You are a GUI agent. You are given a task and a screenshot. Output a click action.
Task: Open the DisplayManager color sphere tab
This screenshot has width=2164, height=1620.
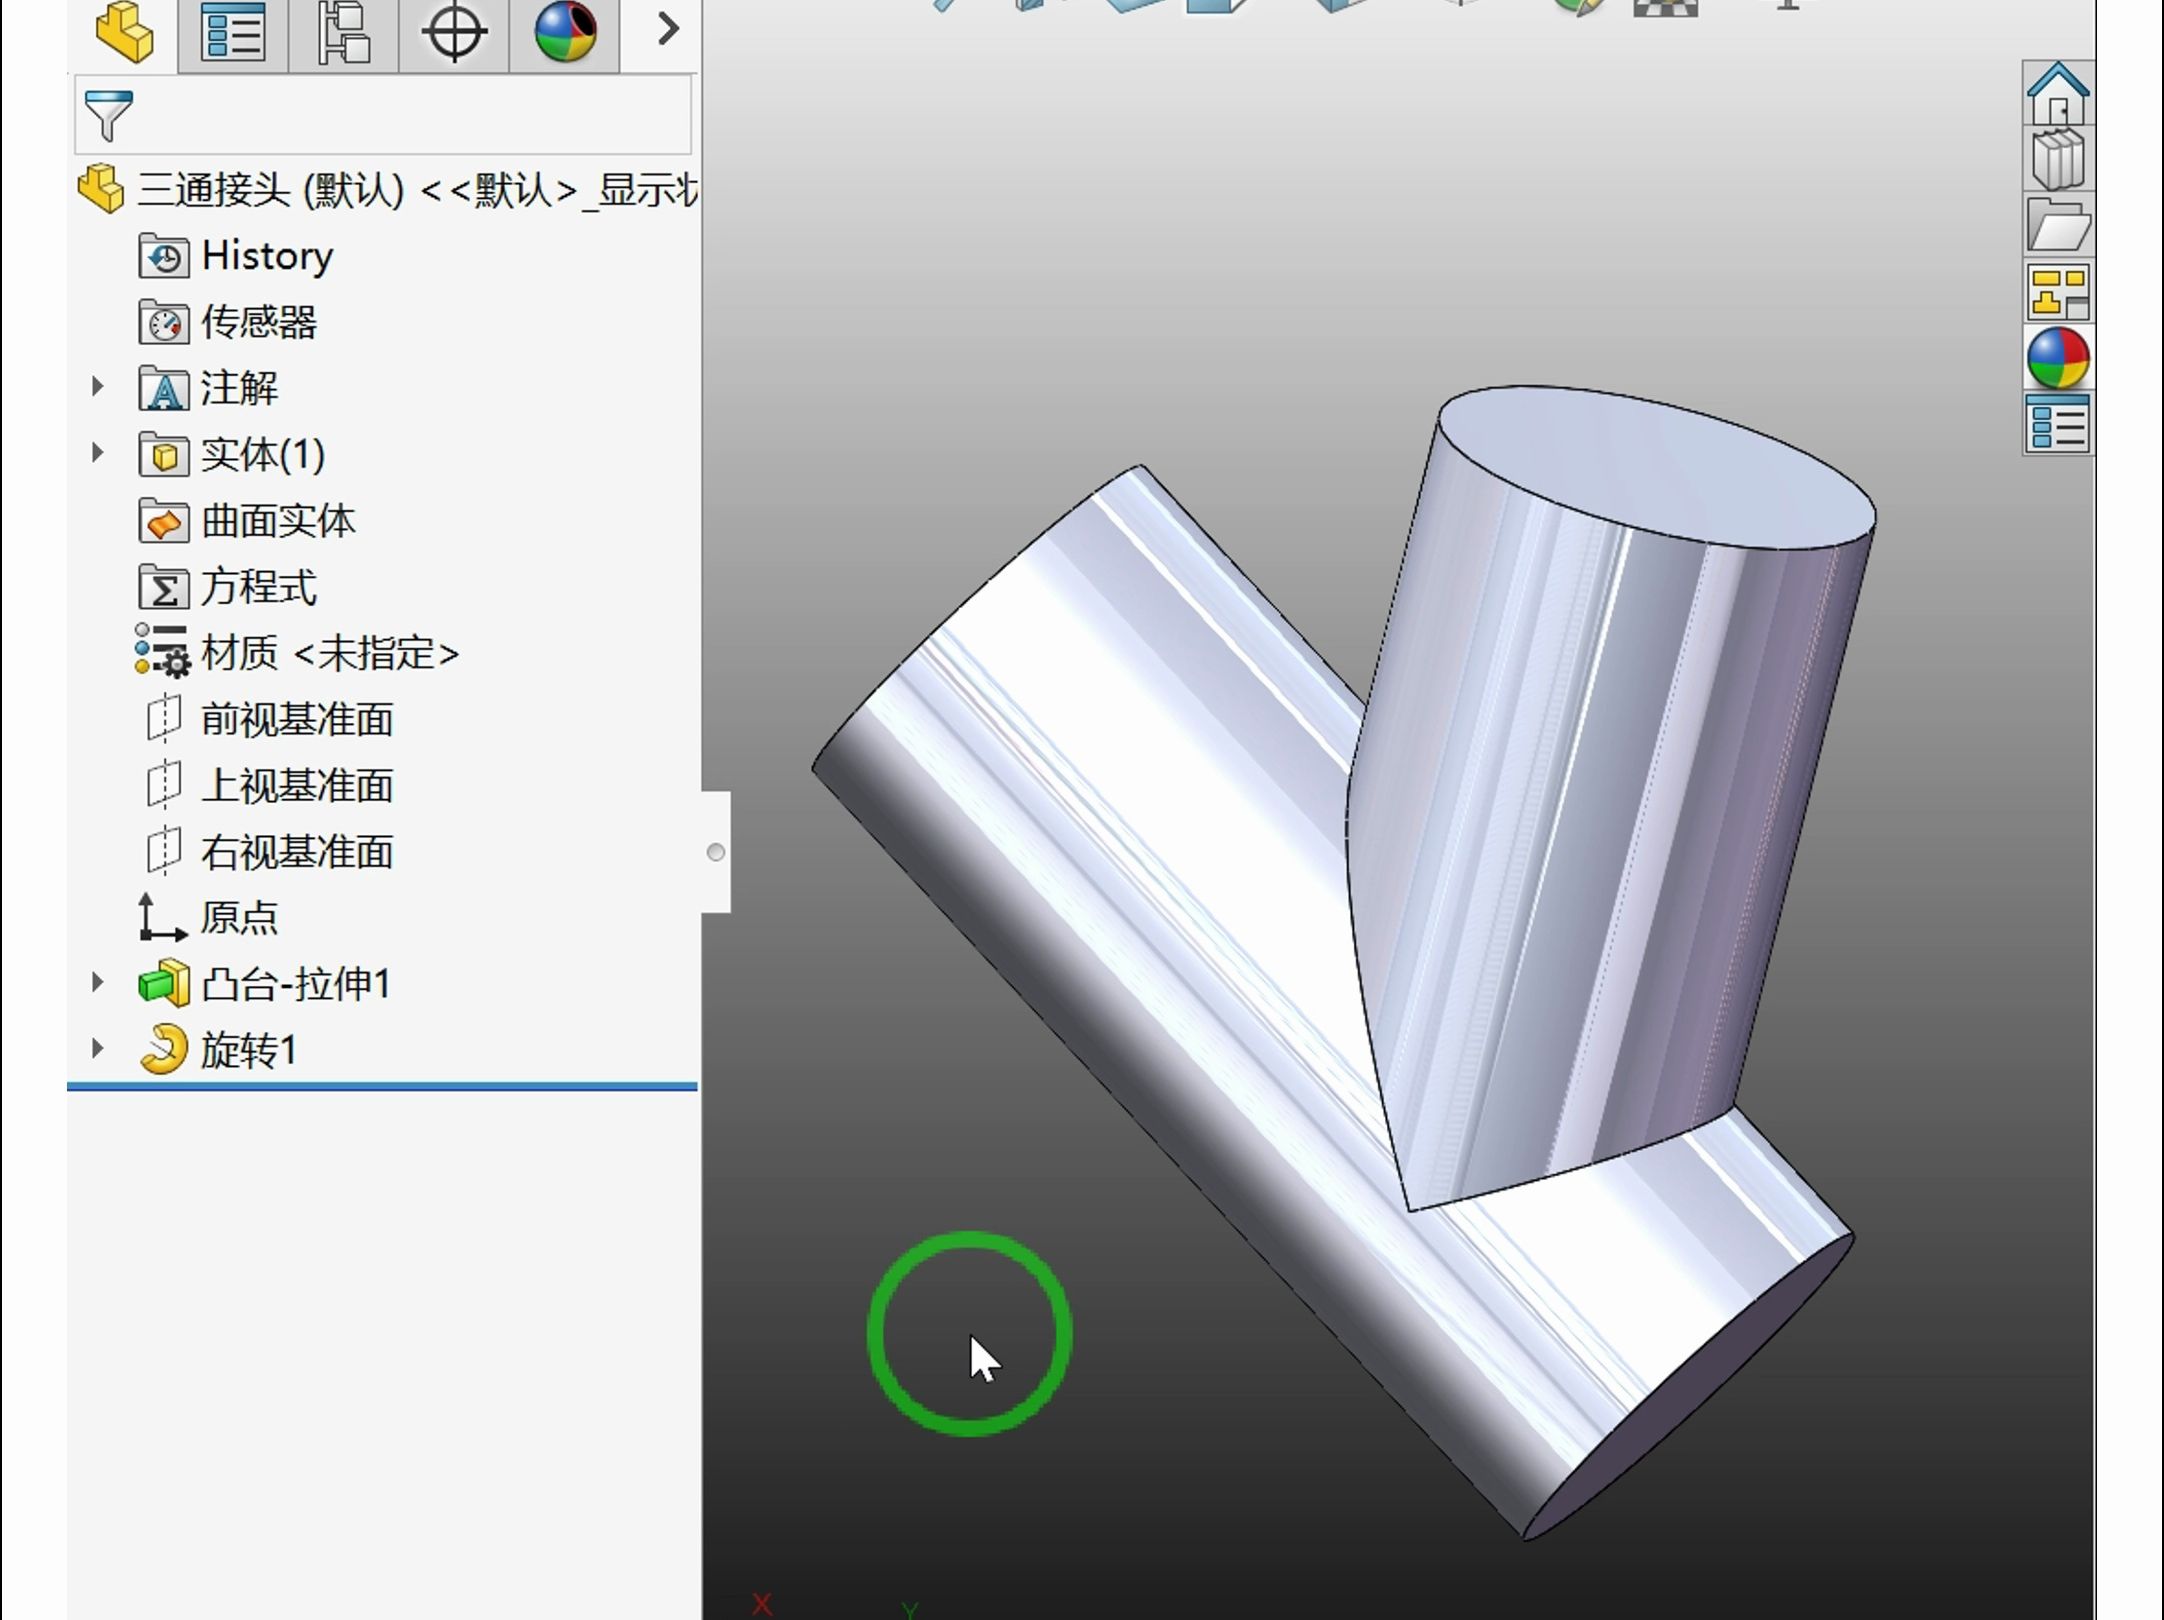[565, 32]
